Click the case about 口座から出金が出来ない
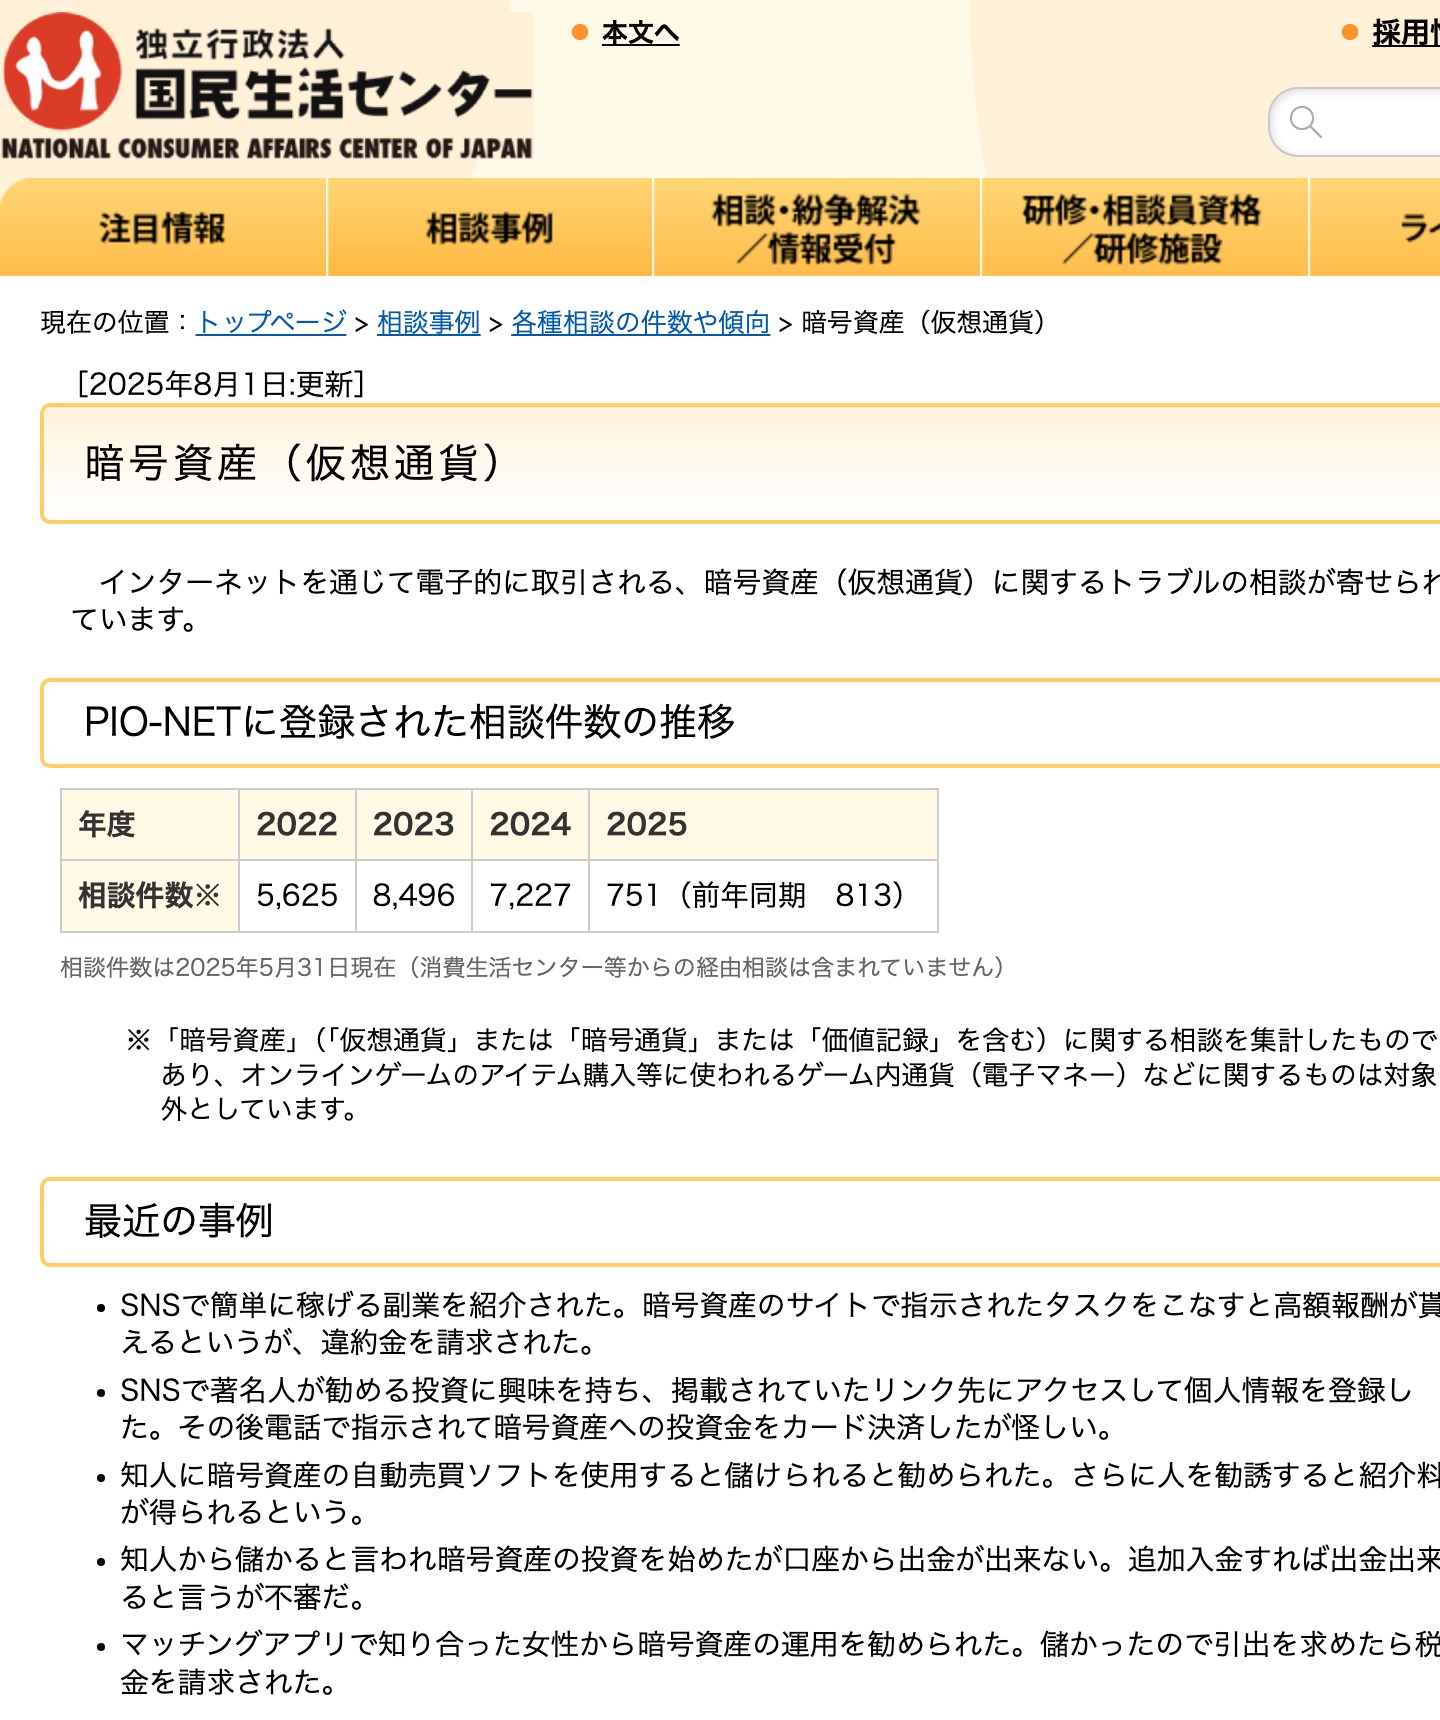The height and width of the screenshot is (1720, 1440). pyautogui.click(x=780, y=1578)
